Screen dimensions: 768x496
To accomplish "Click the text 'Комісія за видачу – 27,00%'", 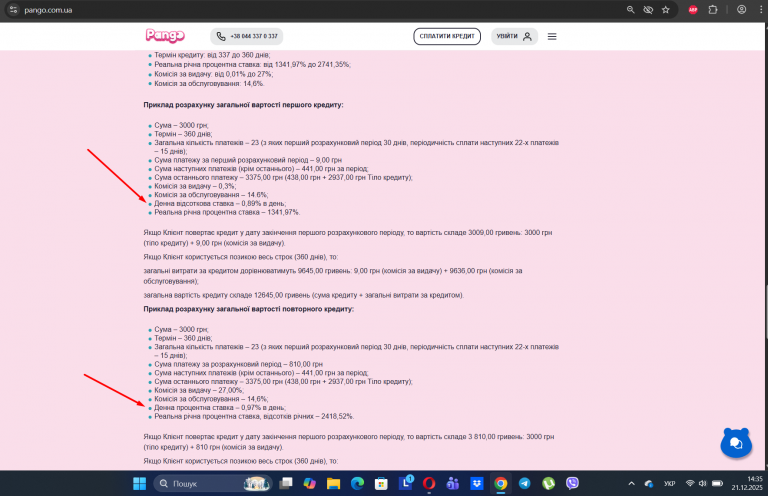I will [198, 391].
